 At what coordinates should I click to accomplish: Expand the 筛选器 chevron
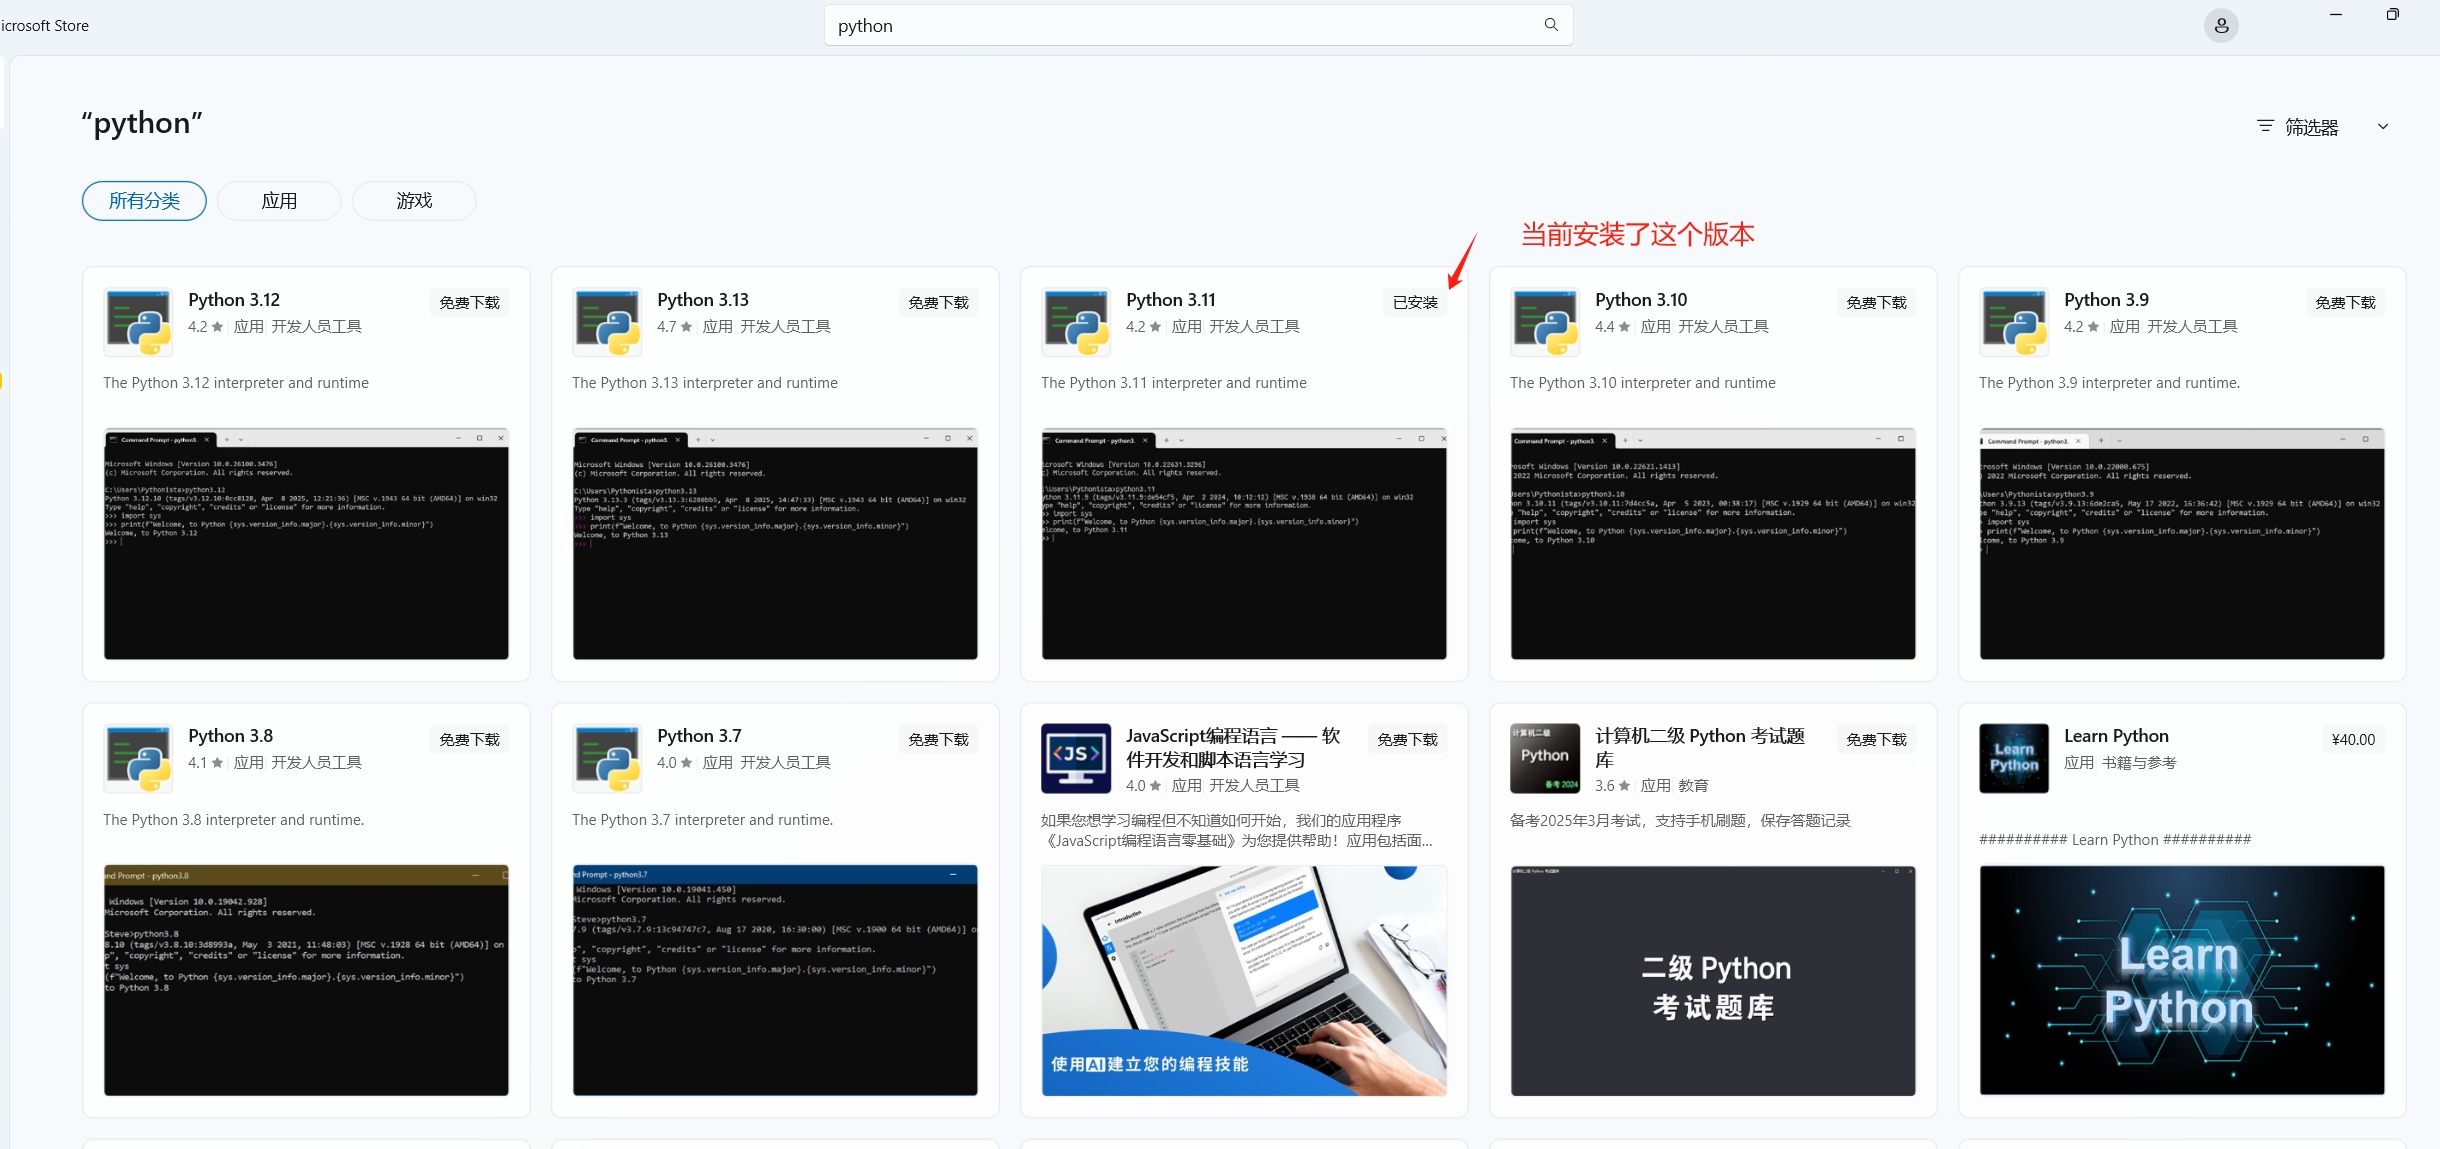point(2383,127)
